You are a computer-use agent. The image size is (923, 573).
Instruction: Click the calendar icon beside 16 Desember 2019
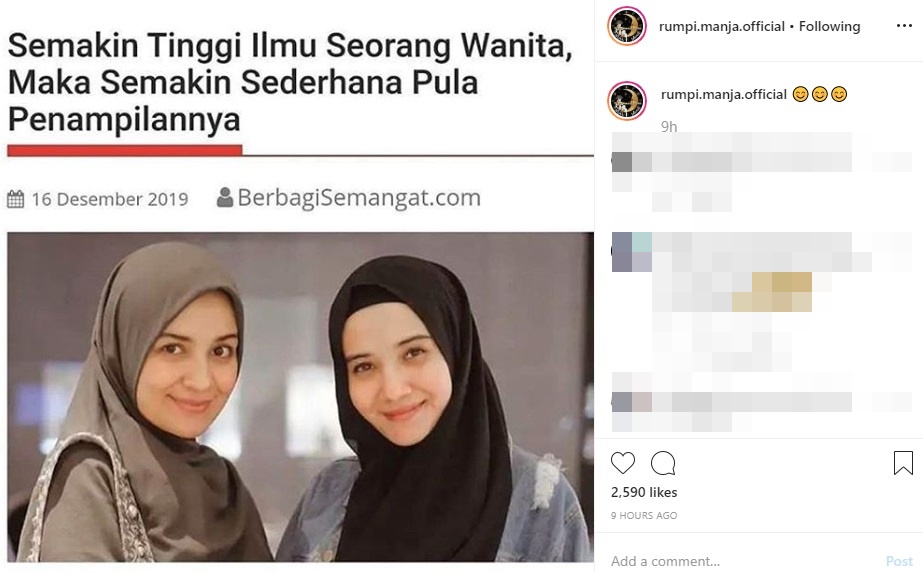pos(15,199)
